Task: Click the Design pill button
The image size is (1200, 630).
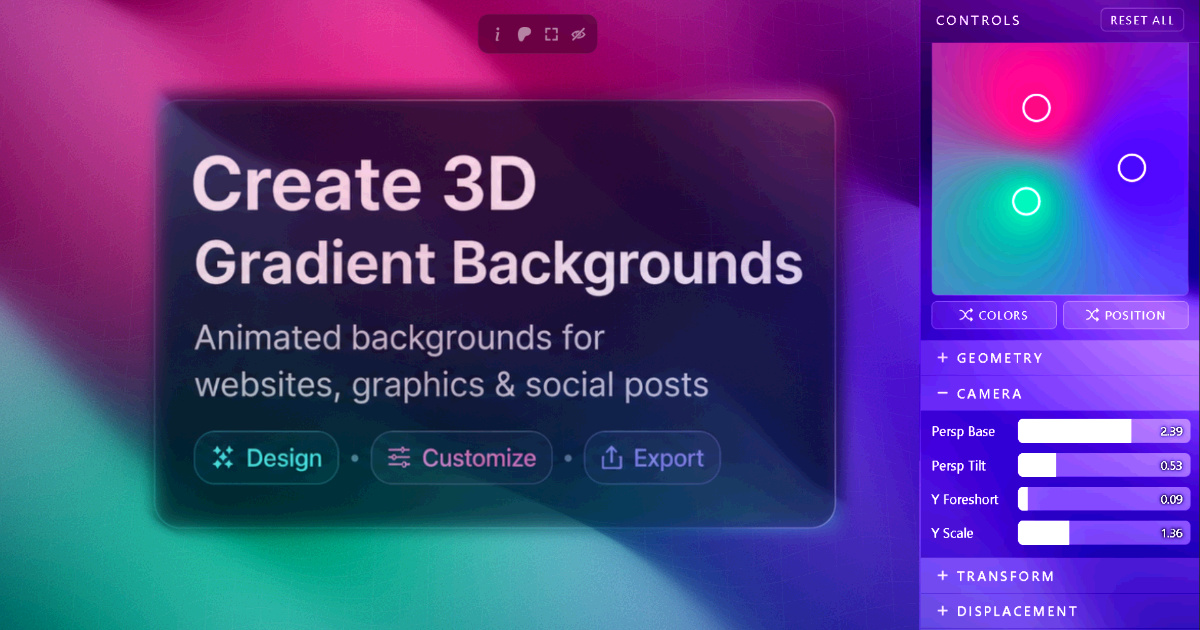Action: coord(266,458)
